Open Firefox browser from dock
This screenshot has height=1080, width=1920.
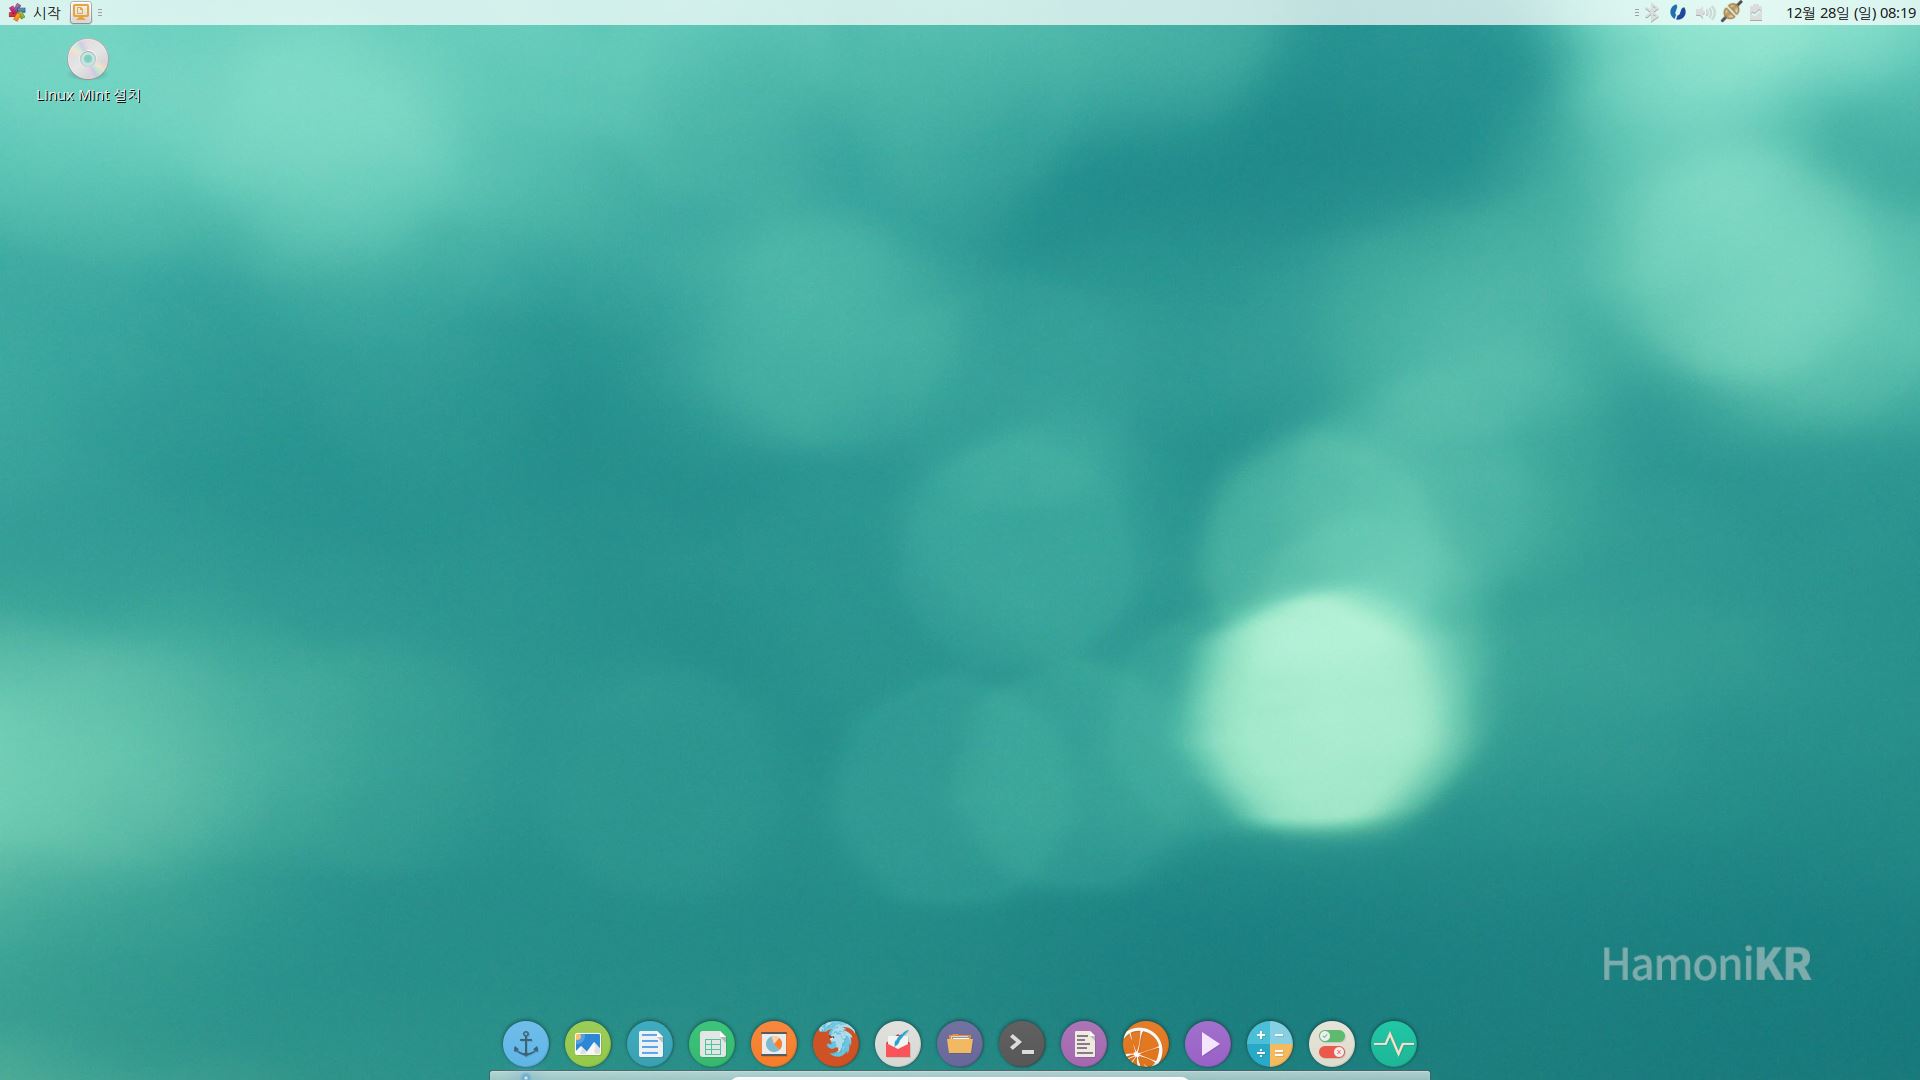pyautogui.click(x=836, y=1044)
